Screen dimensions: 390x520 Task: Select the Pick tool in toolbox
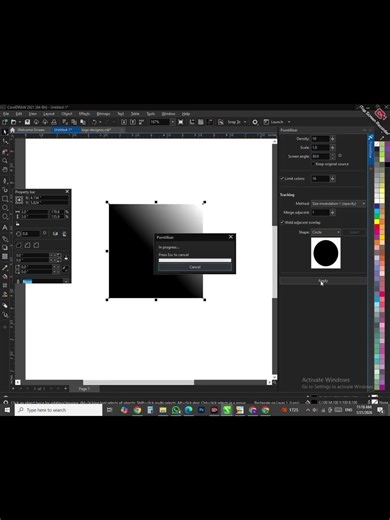tap(5, 132)
